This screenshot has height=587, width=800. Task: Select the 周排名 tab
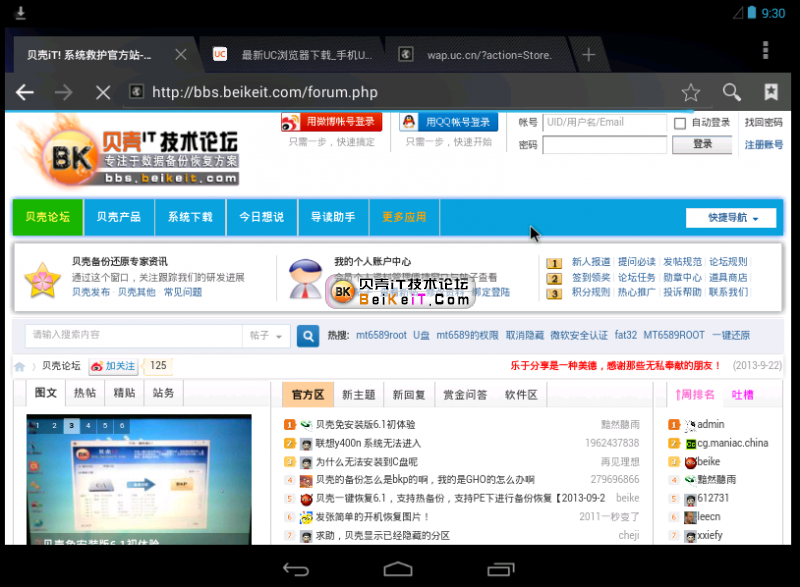coord(695,395)
